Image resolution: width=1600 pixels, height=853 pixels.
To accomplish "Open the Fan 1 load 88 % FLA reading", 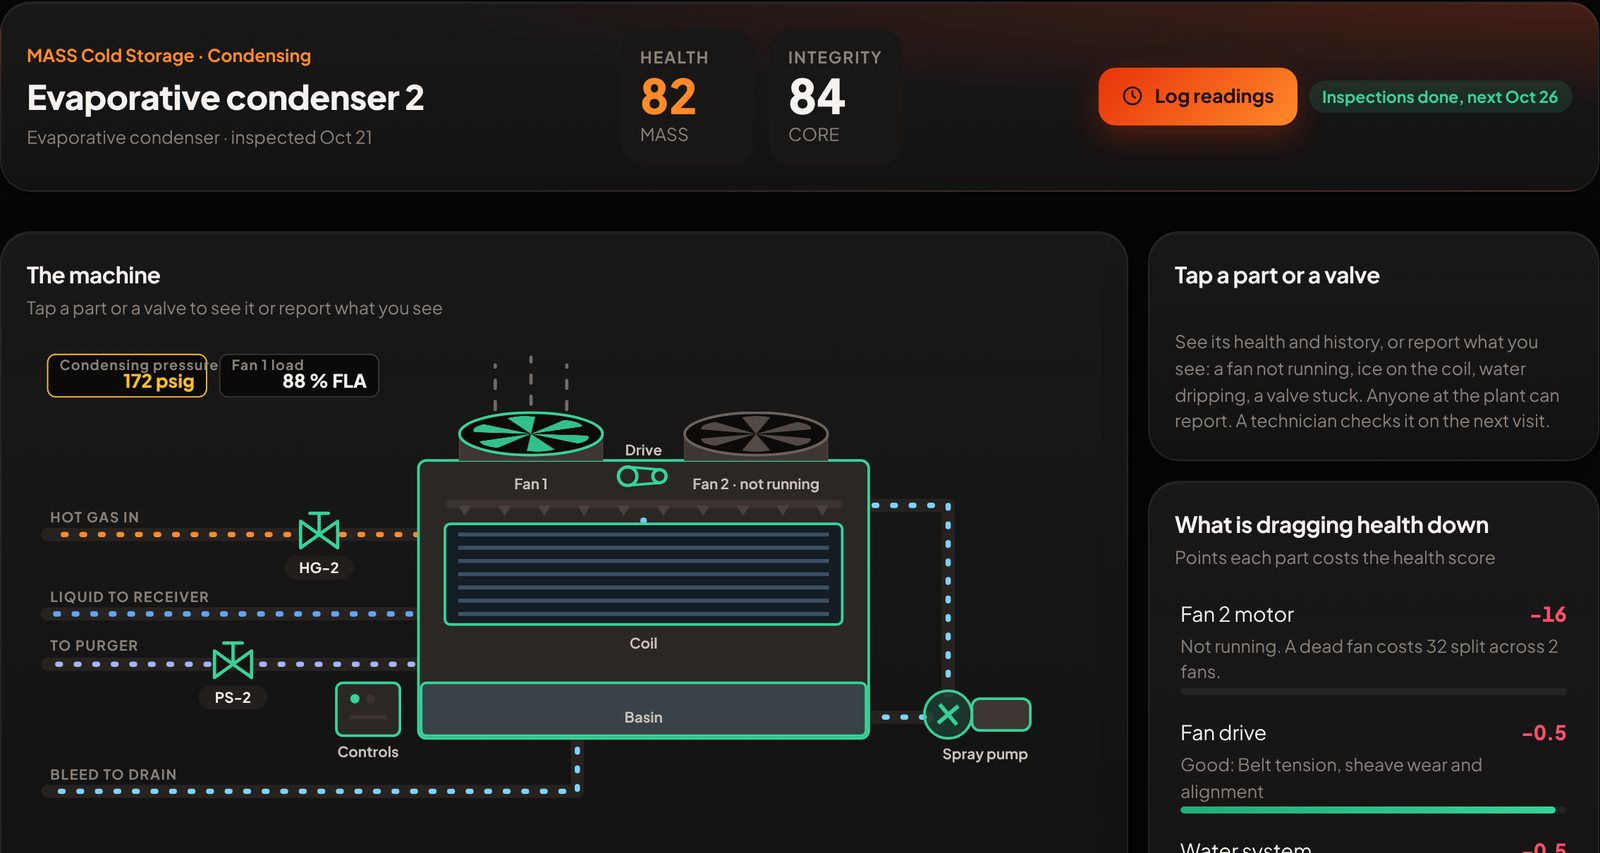I will 299,375.
